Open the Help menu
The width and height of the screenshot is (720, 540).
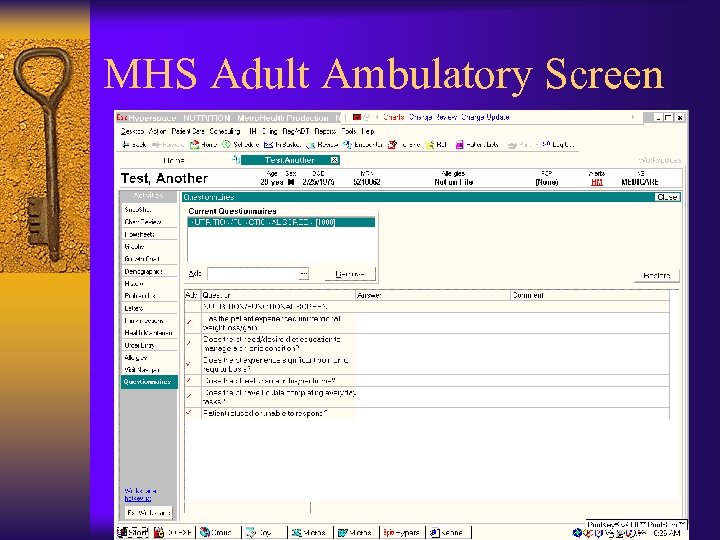pyautogui.click(x=368, y=131)
